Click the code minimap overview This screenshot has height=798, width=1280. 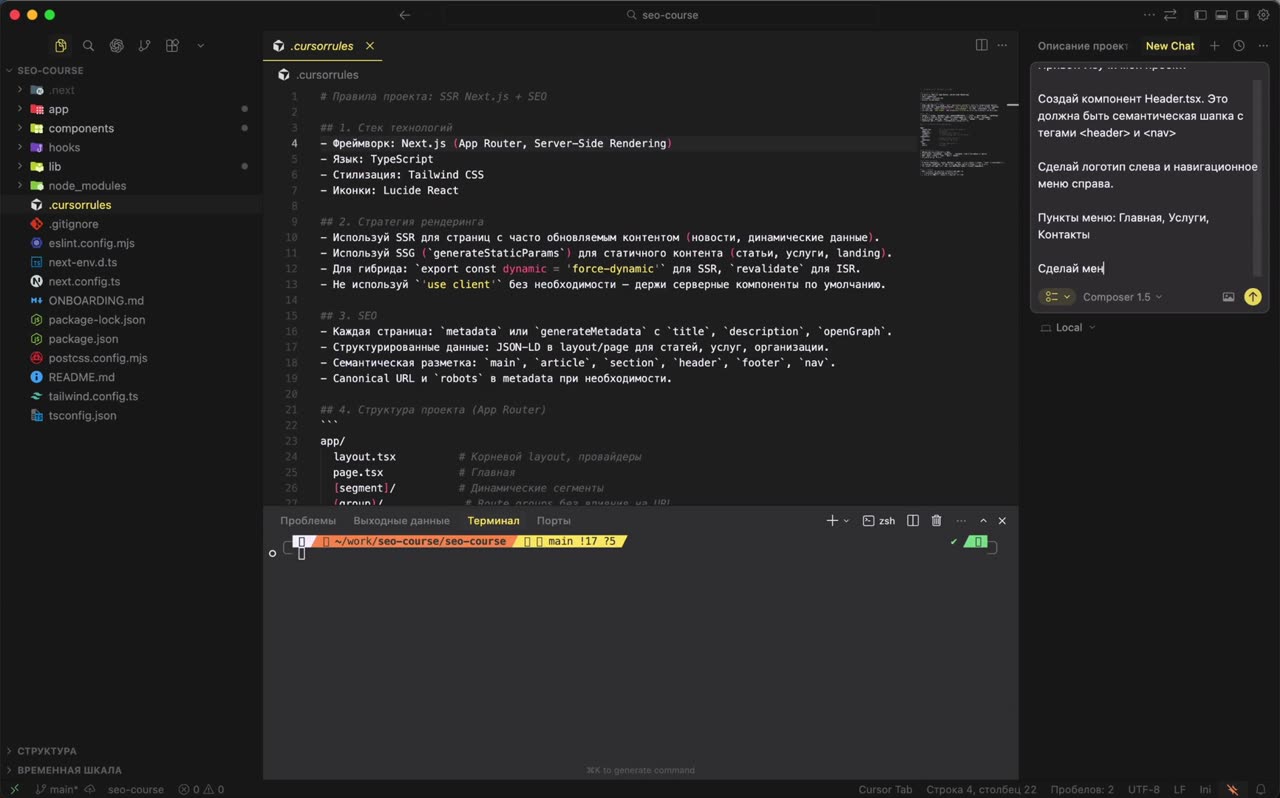click(x=963, y=133)
